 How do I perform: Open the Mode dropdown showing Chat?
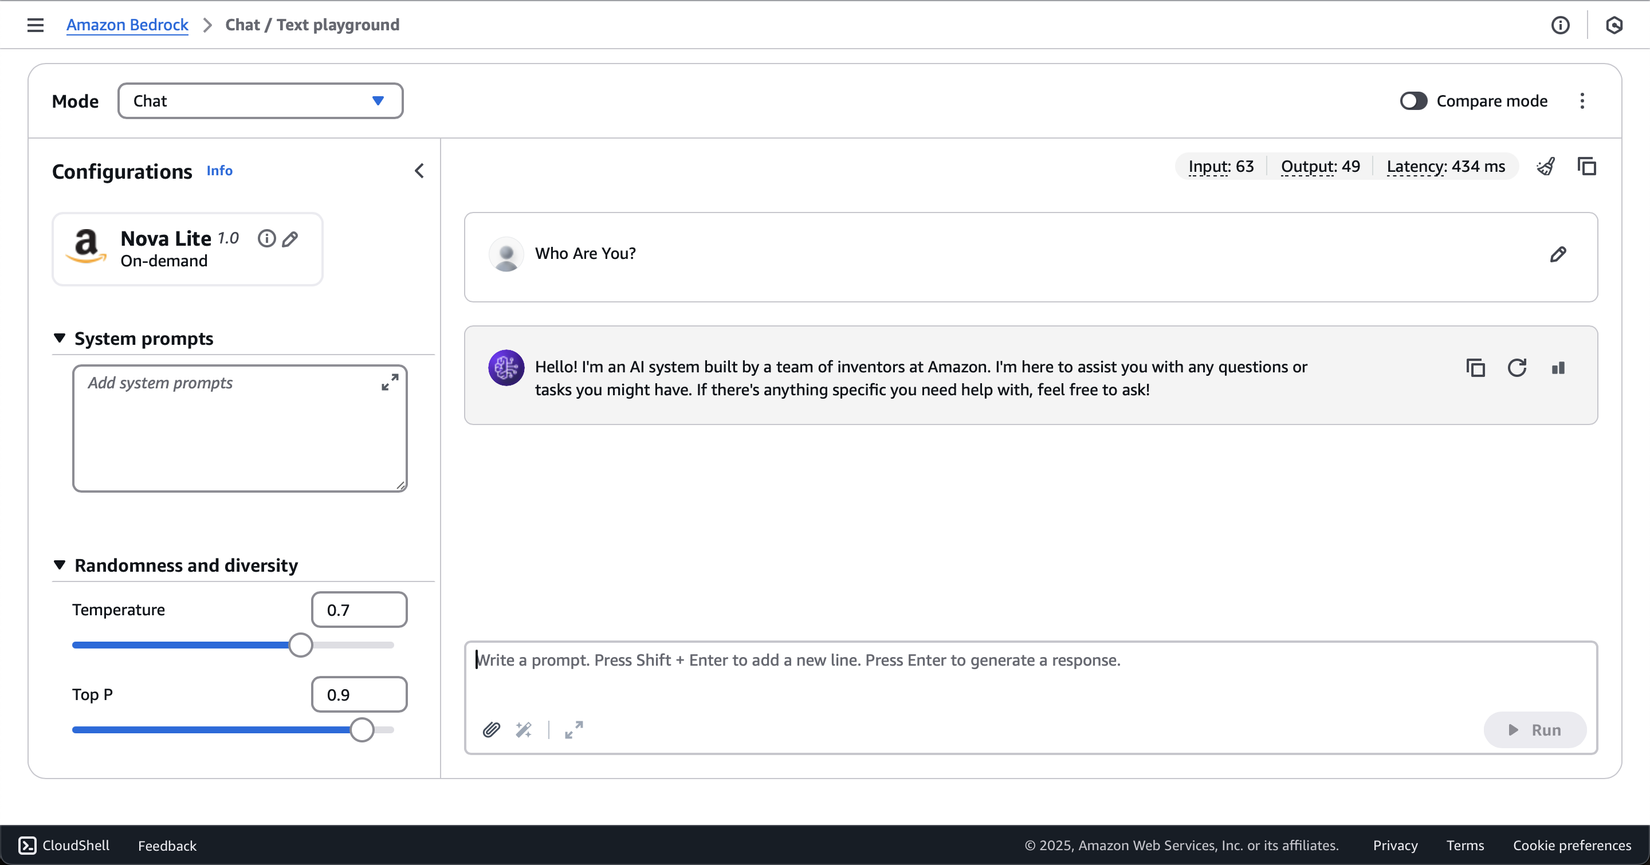point(260,101)
